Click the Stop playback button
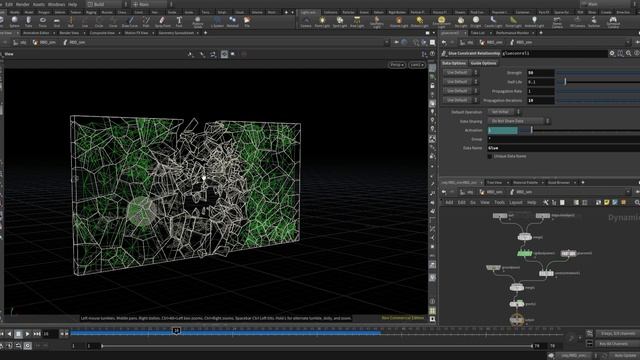The width and height of the screenshot is (640, 360). (18, 334)
